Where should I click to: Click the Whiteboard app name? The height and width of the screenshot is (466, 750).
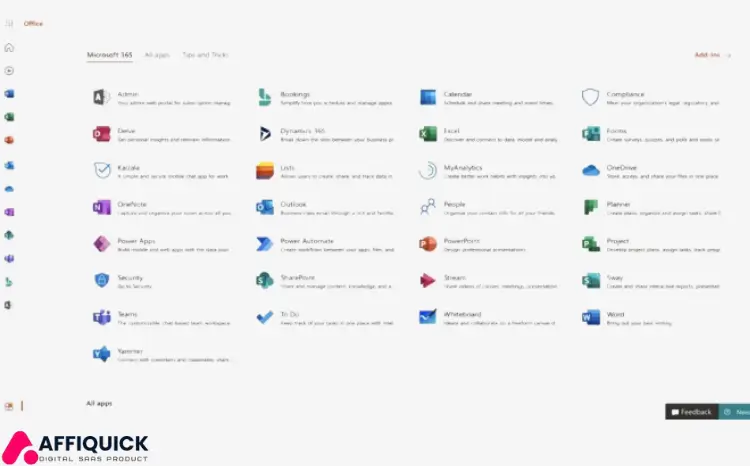[463, 314]
